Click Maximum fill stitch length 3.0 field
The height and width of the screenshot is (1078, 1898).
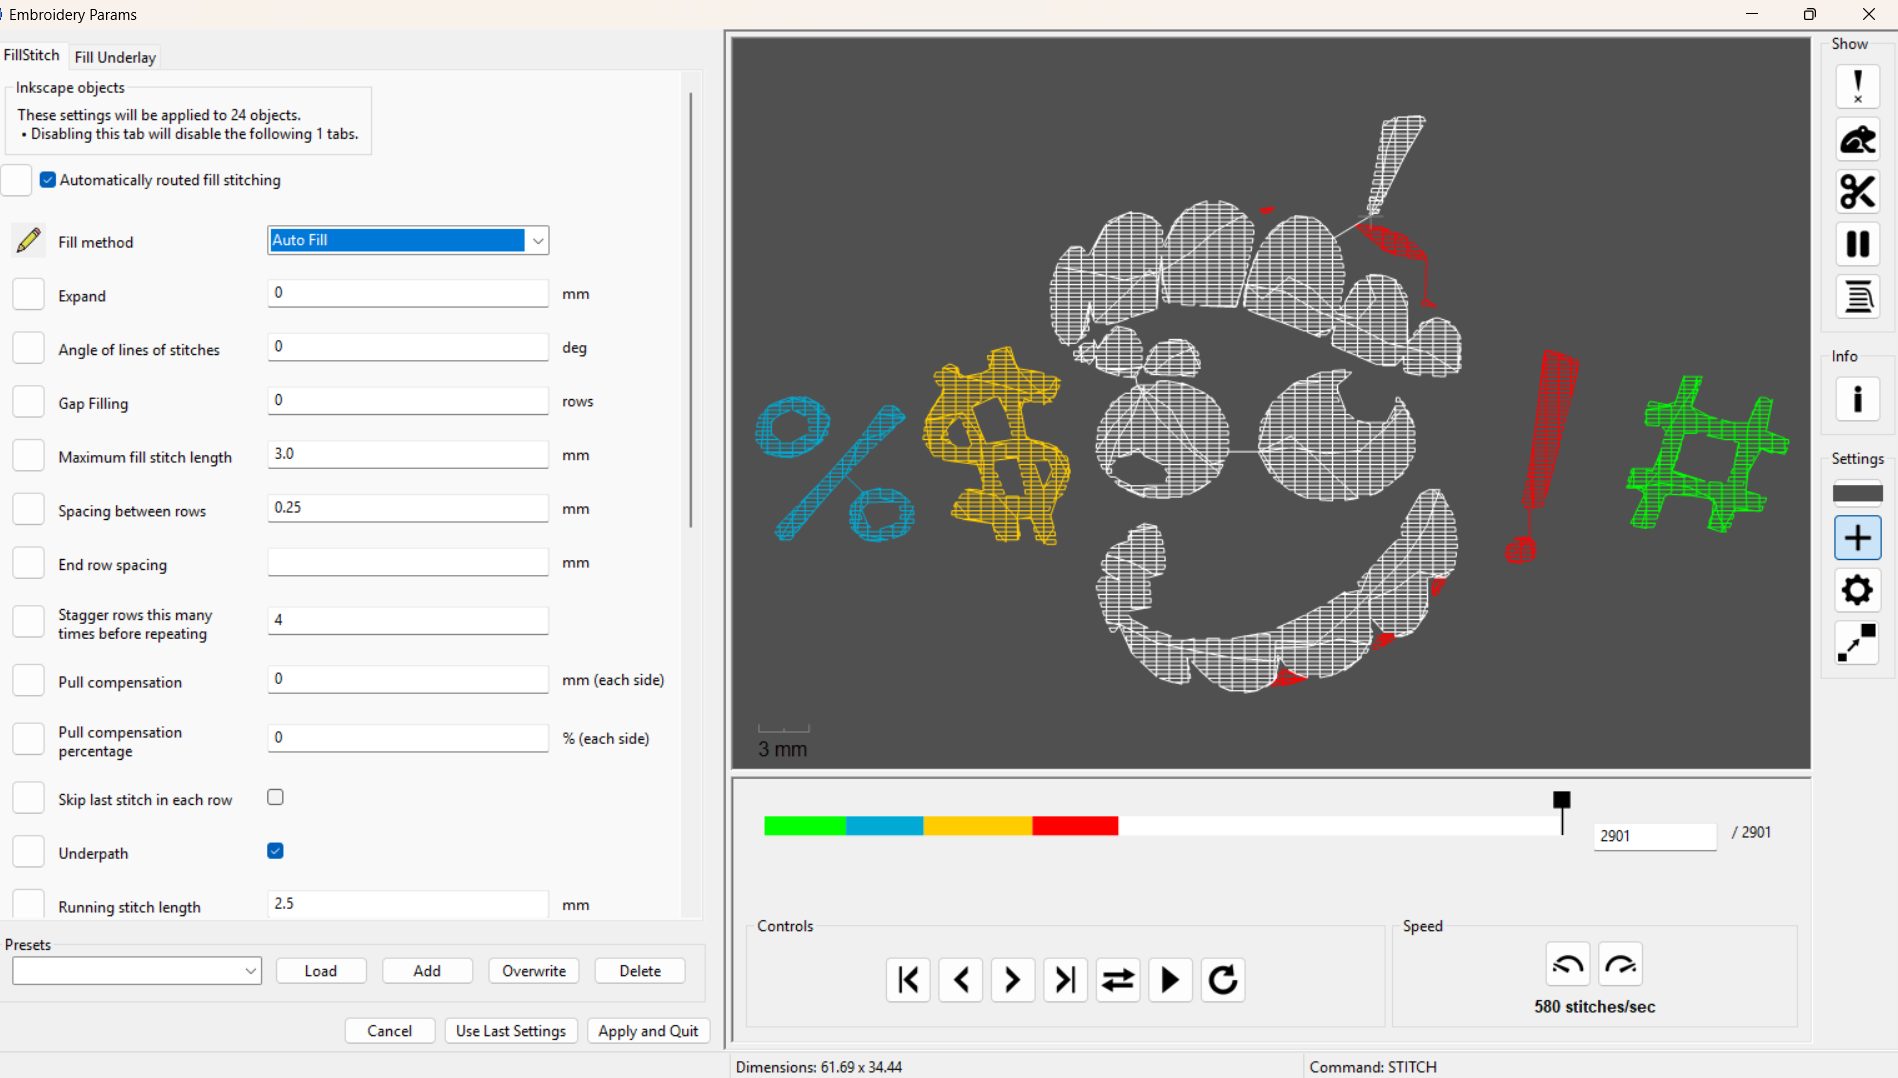tap(408, 454)
